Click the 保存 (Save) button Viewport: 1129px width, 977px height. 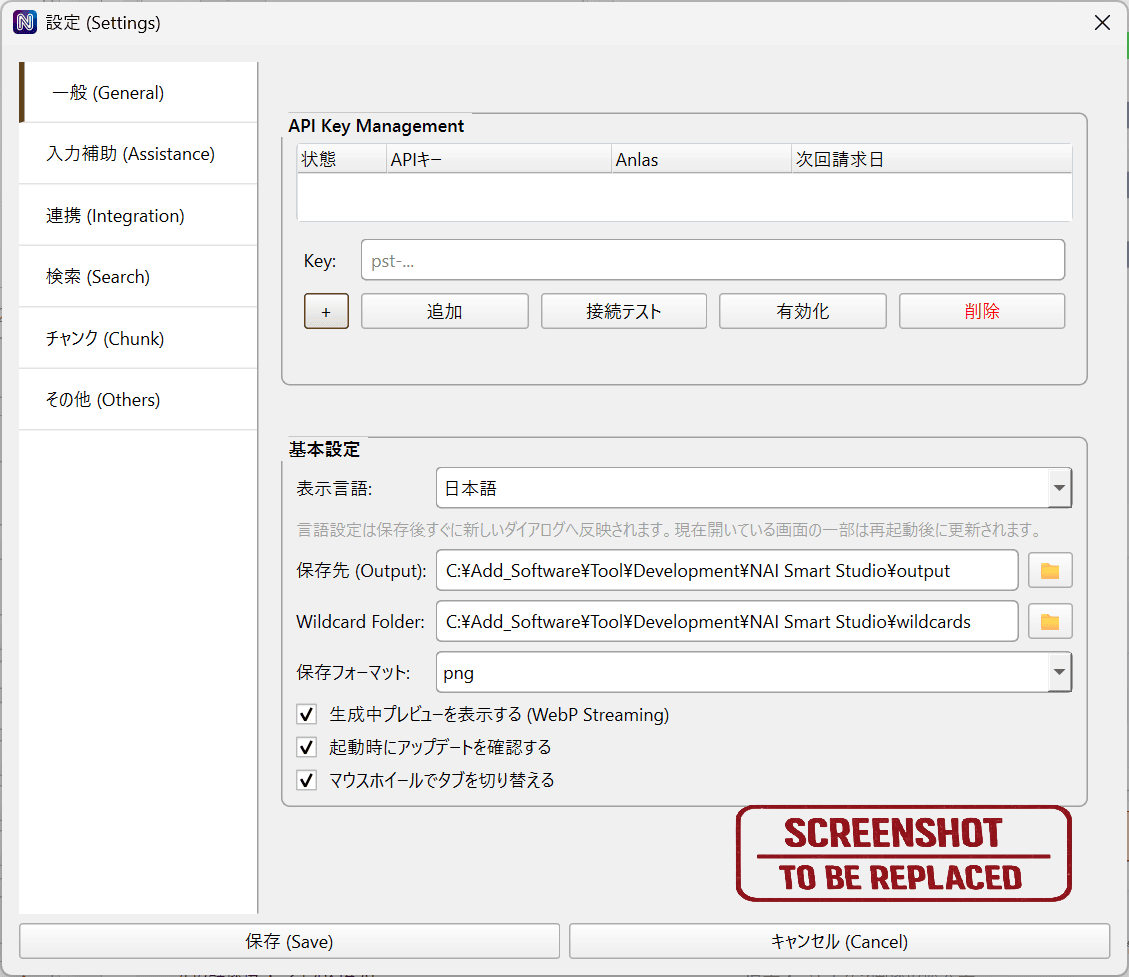tap(289, 941)
